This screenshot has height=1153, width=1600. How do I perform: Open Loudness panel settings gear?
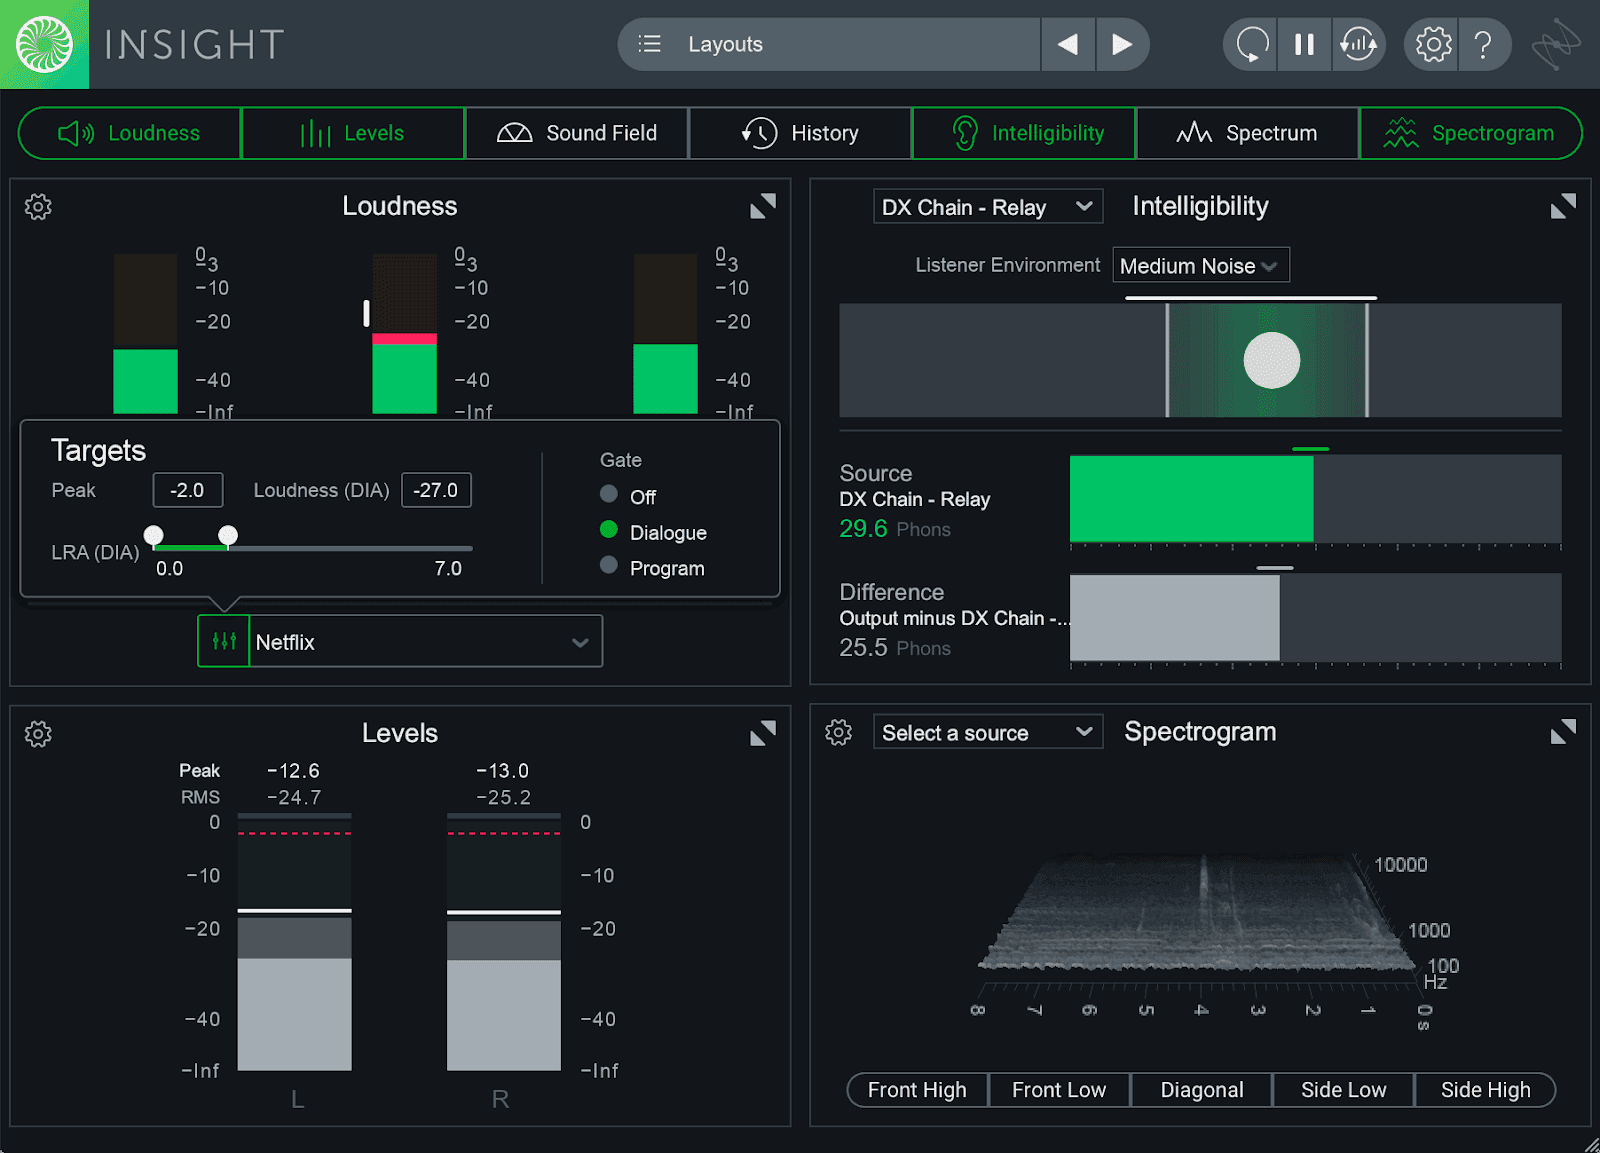(38, 207)
